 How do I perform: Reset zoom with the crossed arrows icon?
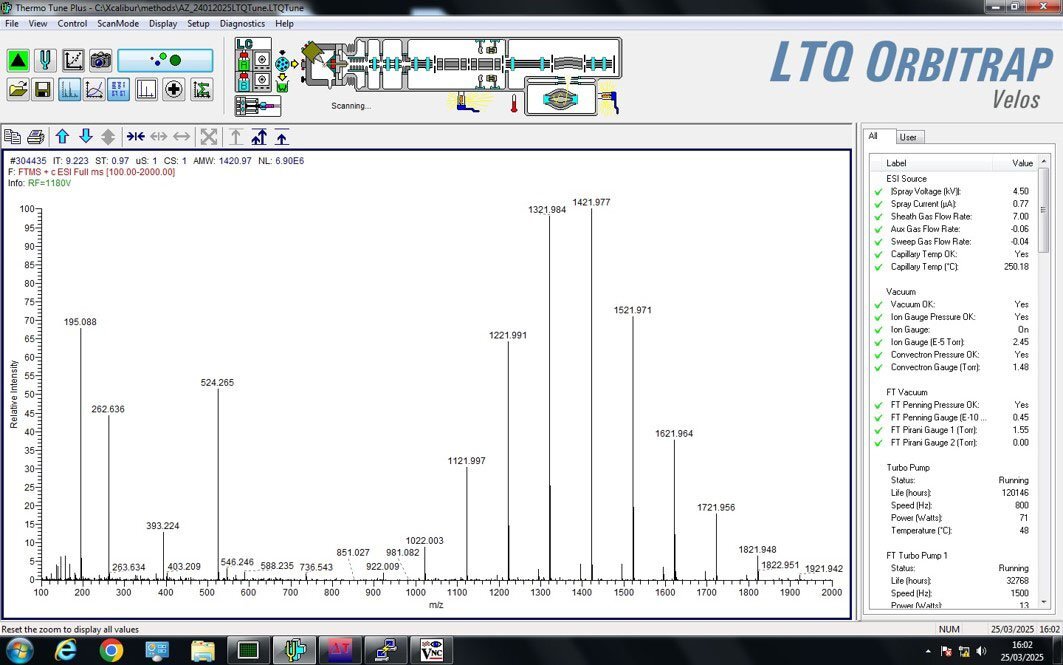(x=209, y=137)
